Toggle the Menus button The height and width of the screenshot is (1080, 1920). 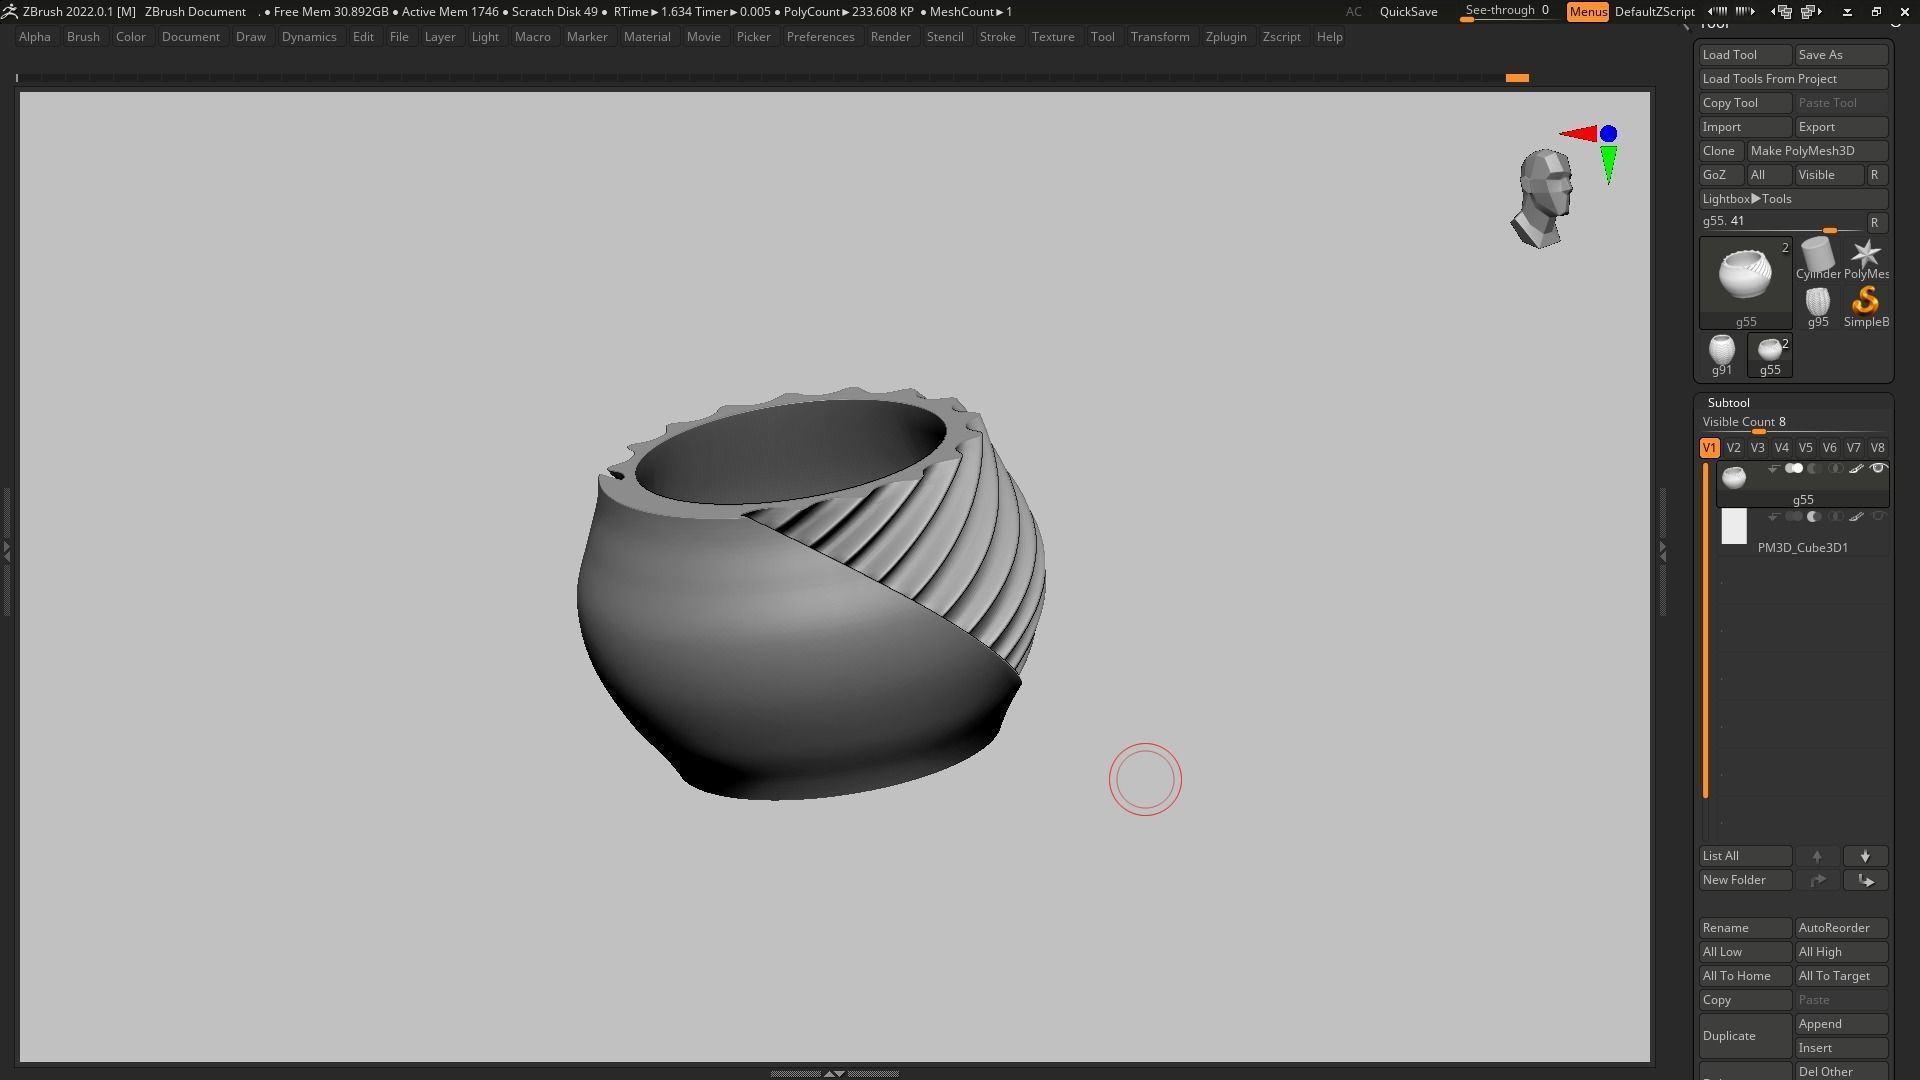(1587, 12)
